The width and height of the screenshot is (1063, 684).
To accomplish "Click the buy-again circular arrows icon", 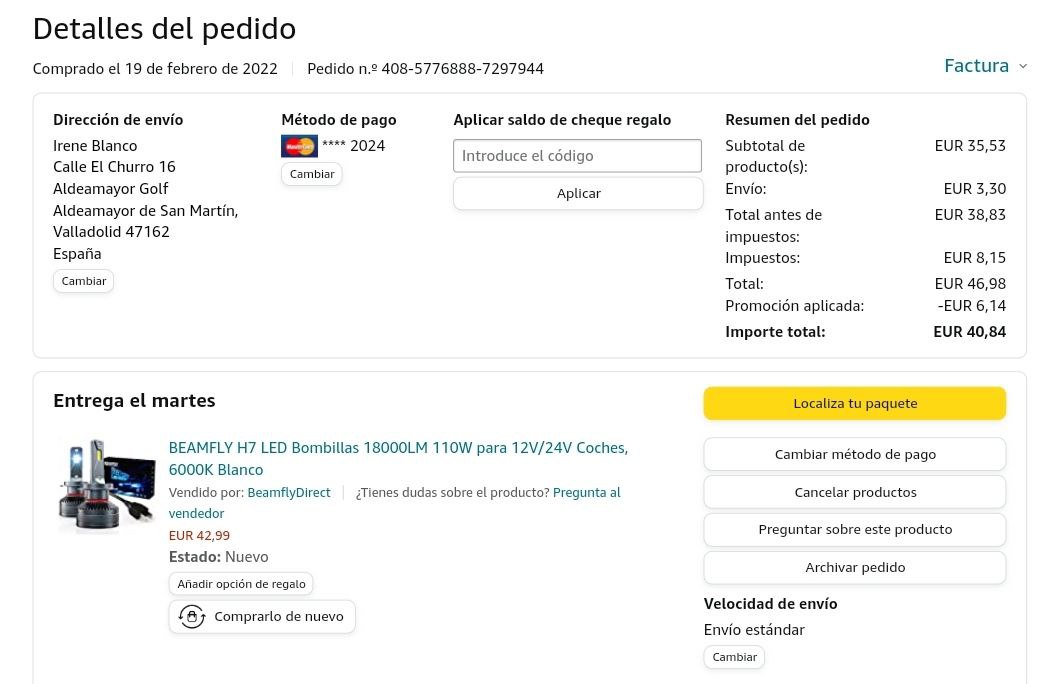I will [x=192, y=617].
